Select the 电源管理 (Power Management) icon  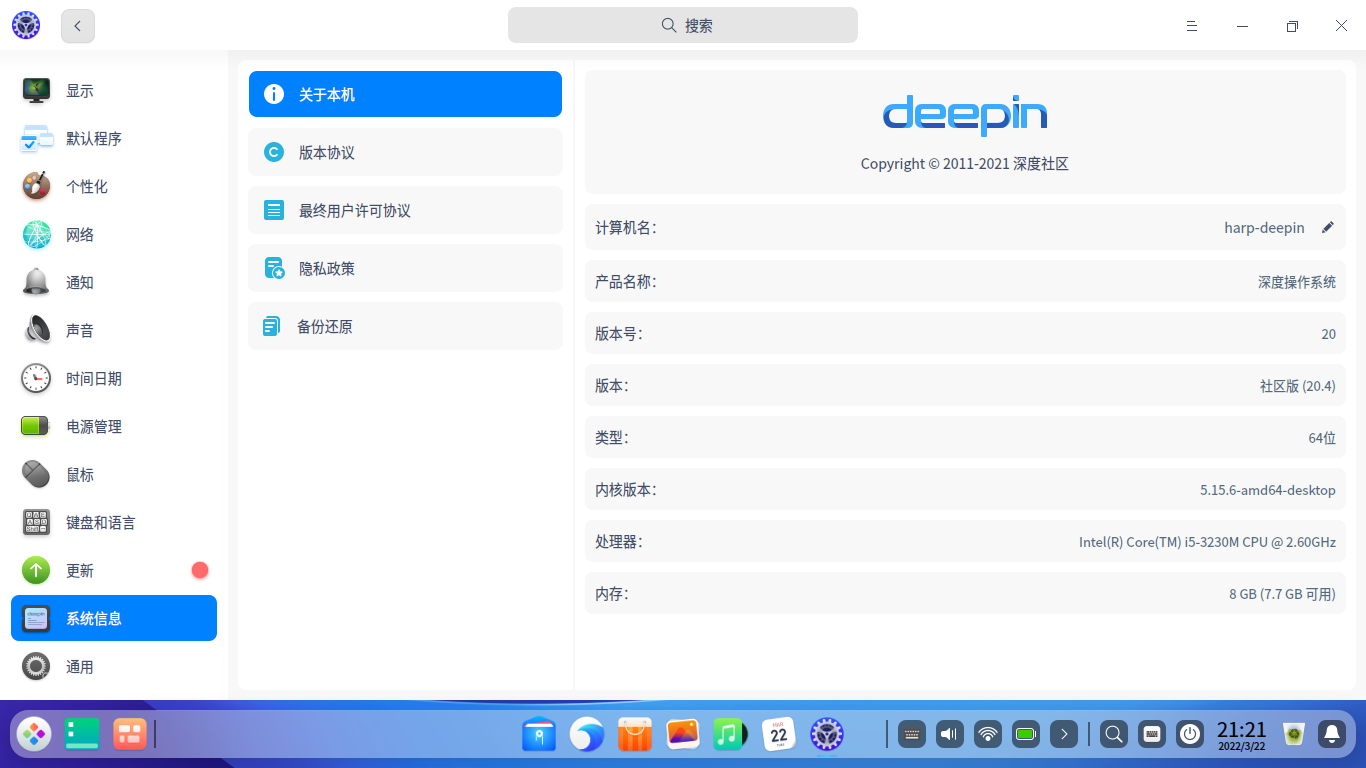tap(34, 426)
